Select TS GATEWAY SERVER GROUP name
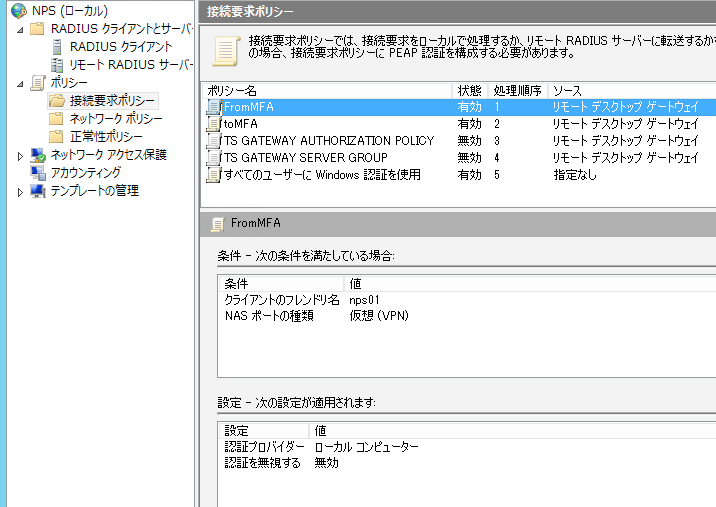This screenshot has height=507, width=716. [x=305, y=158]
